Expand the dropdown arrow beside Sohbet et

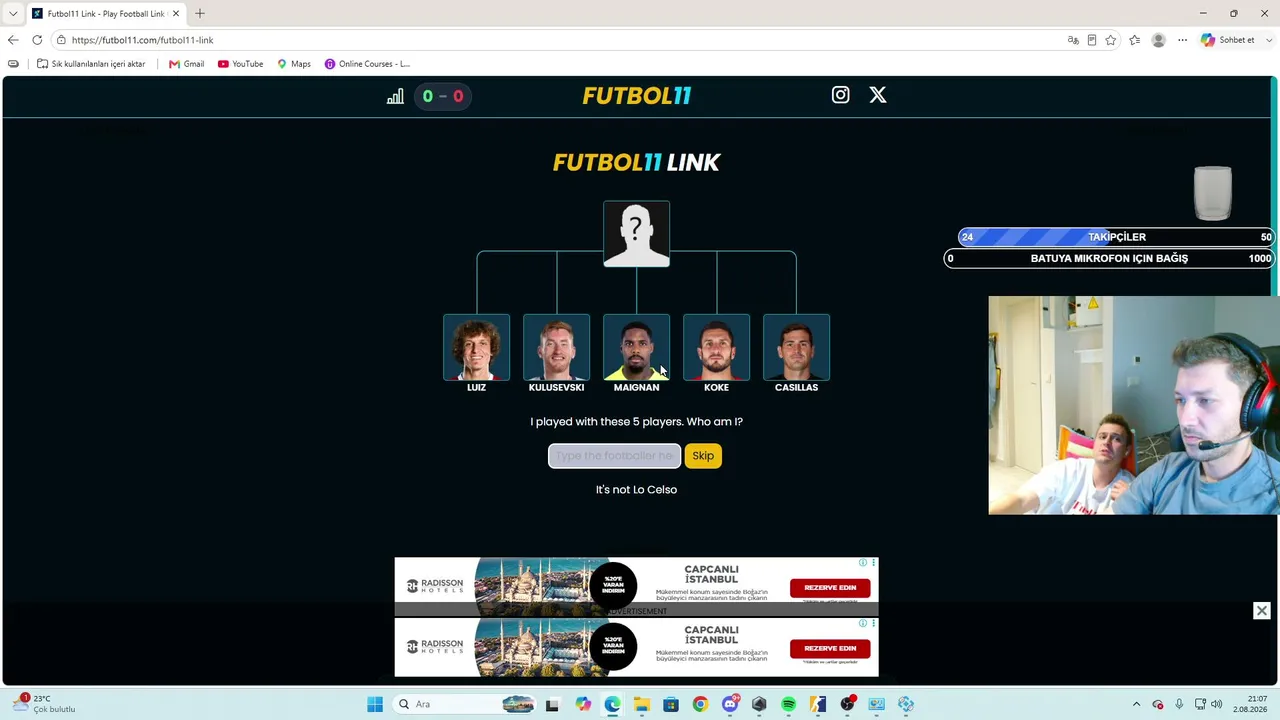[x=1270, y=40]
